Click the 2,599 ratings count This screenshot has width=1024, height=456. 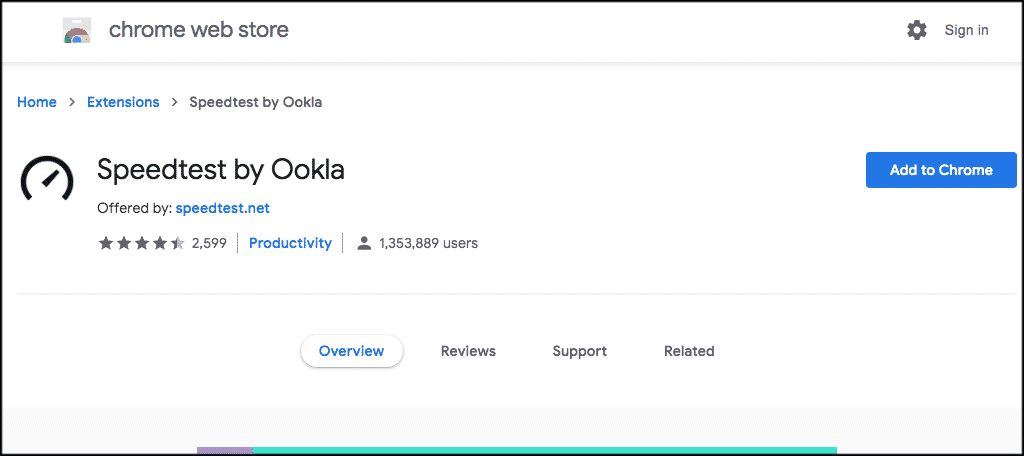point(209,244)
